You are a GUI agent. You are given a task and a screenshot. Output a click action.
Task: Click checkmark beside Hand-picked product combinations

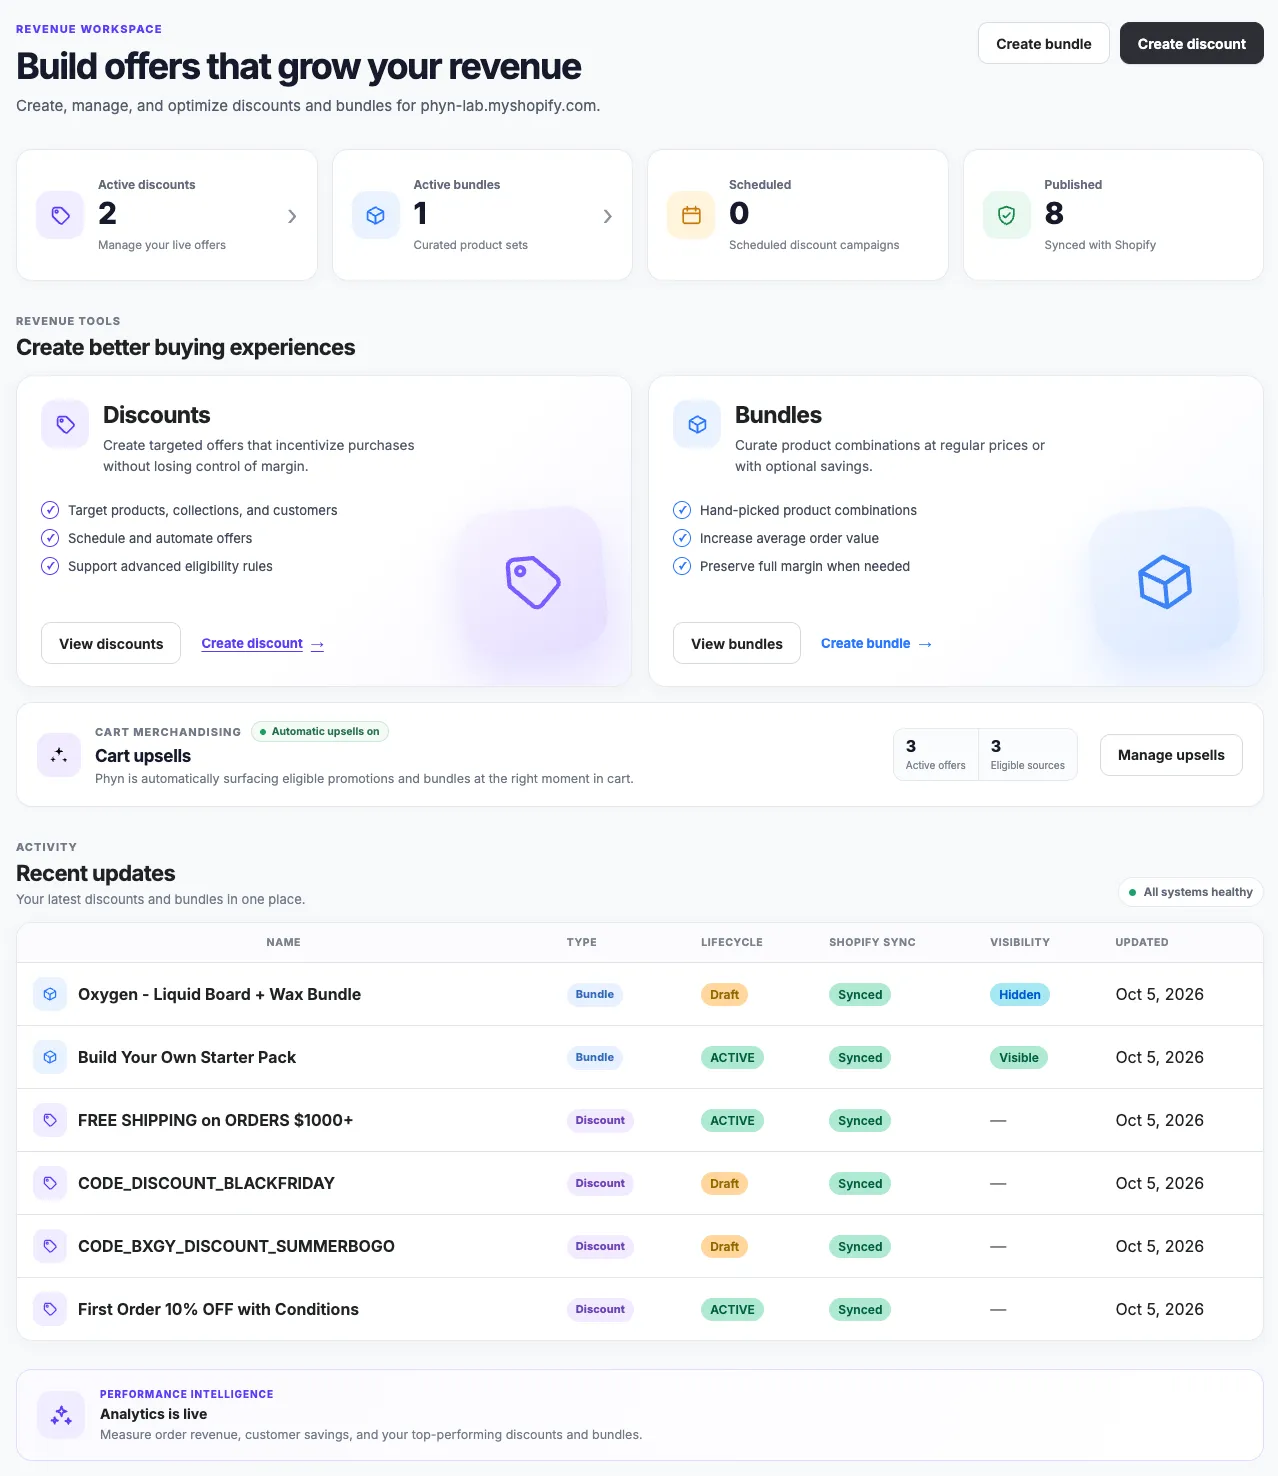pyautogui.click(x=682, y=510)
